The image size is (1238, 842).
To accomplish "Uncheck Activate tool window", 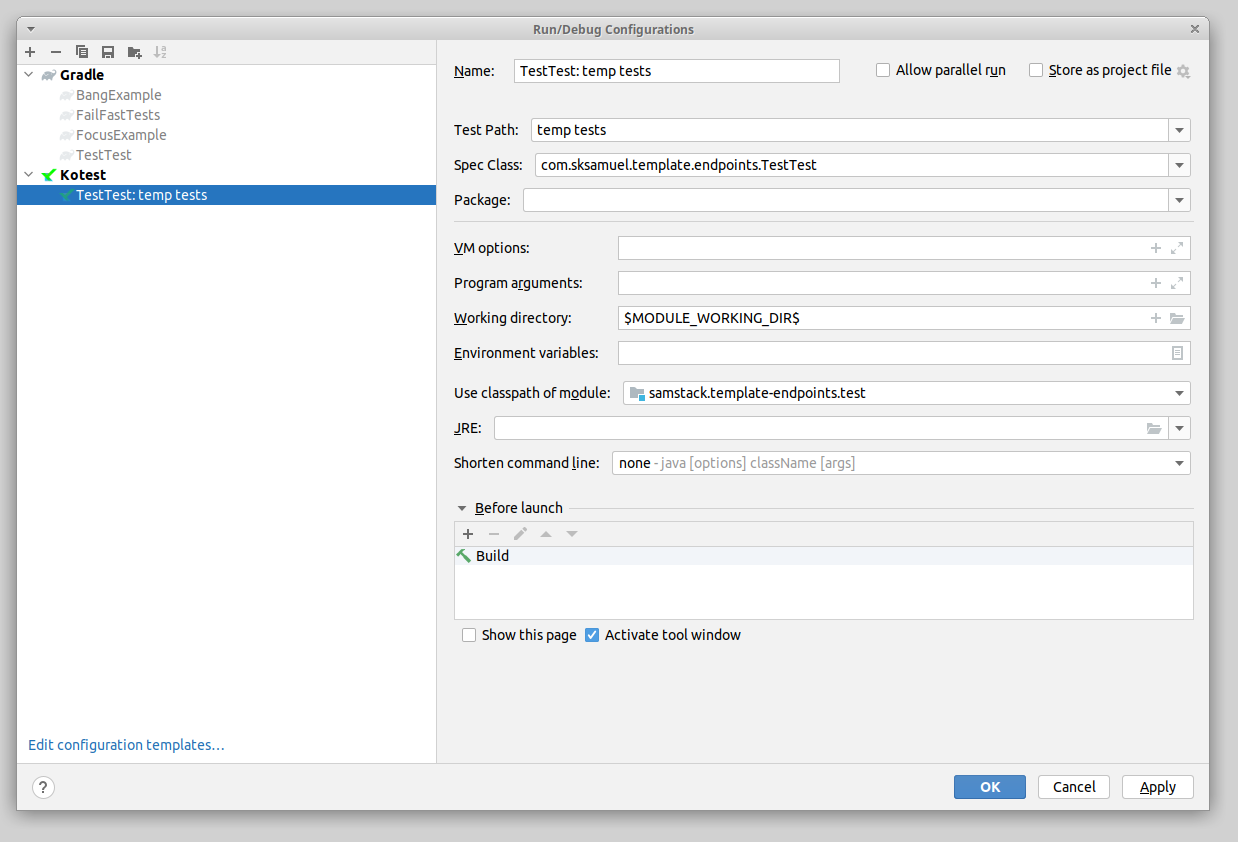I will [592, 634].
